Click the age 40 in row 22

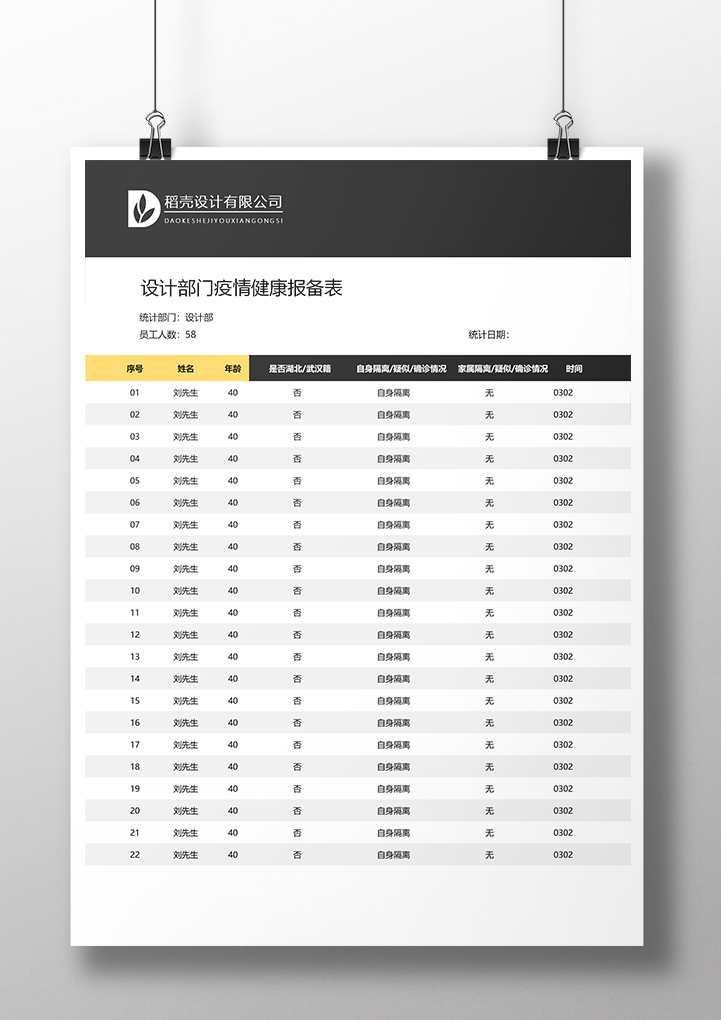pyautogui.click(x=233, y=855)
